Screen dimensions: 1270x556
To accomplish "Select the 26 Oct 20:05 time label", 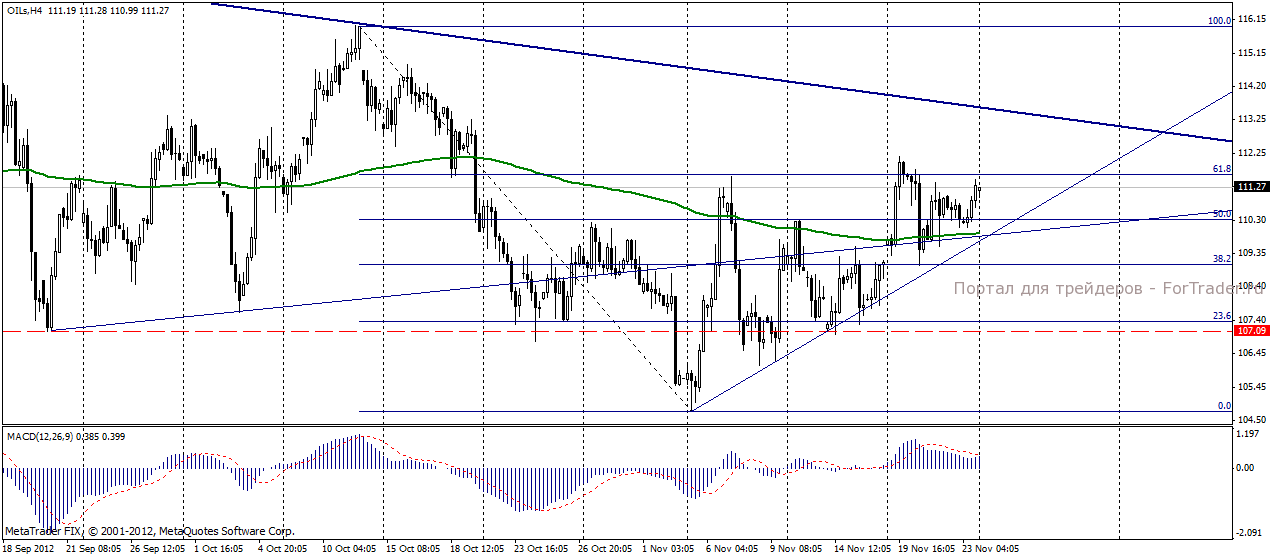I will coord(605,549).
